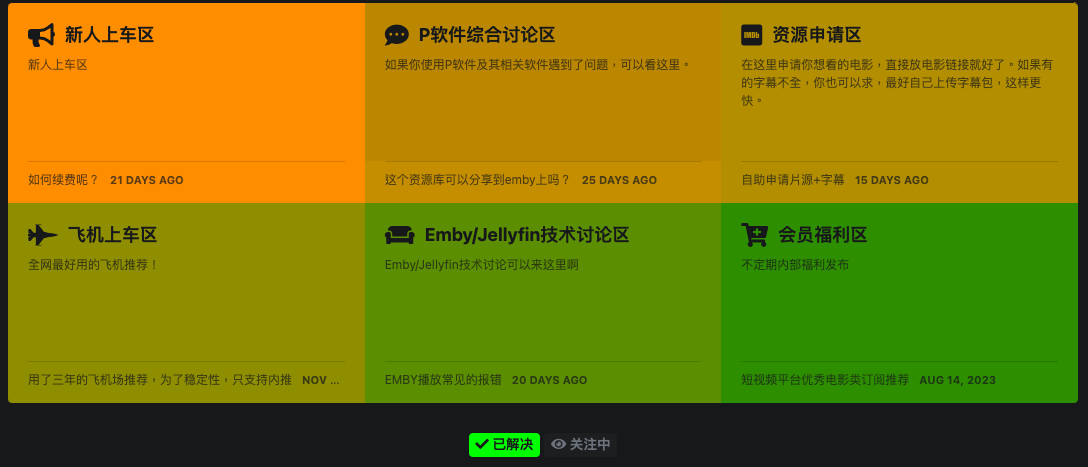This screenshot has width=1088, height=467.
Task: Click the 21 DAYS AGO timestamp
Action: point(147,180)
